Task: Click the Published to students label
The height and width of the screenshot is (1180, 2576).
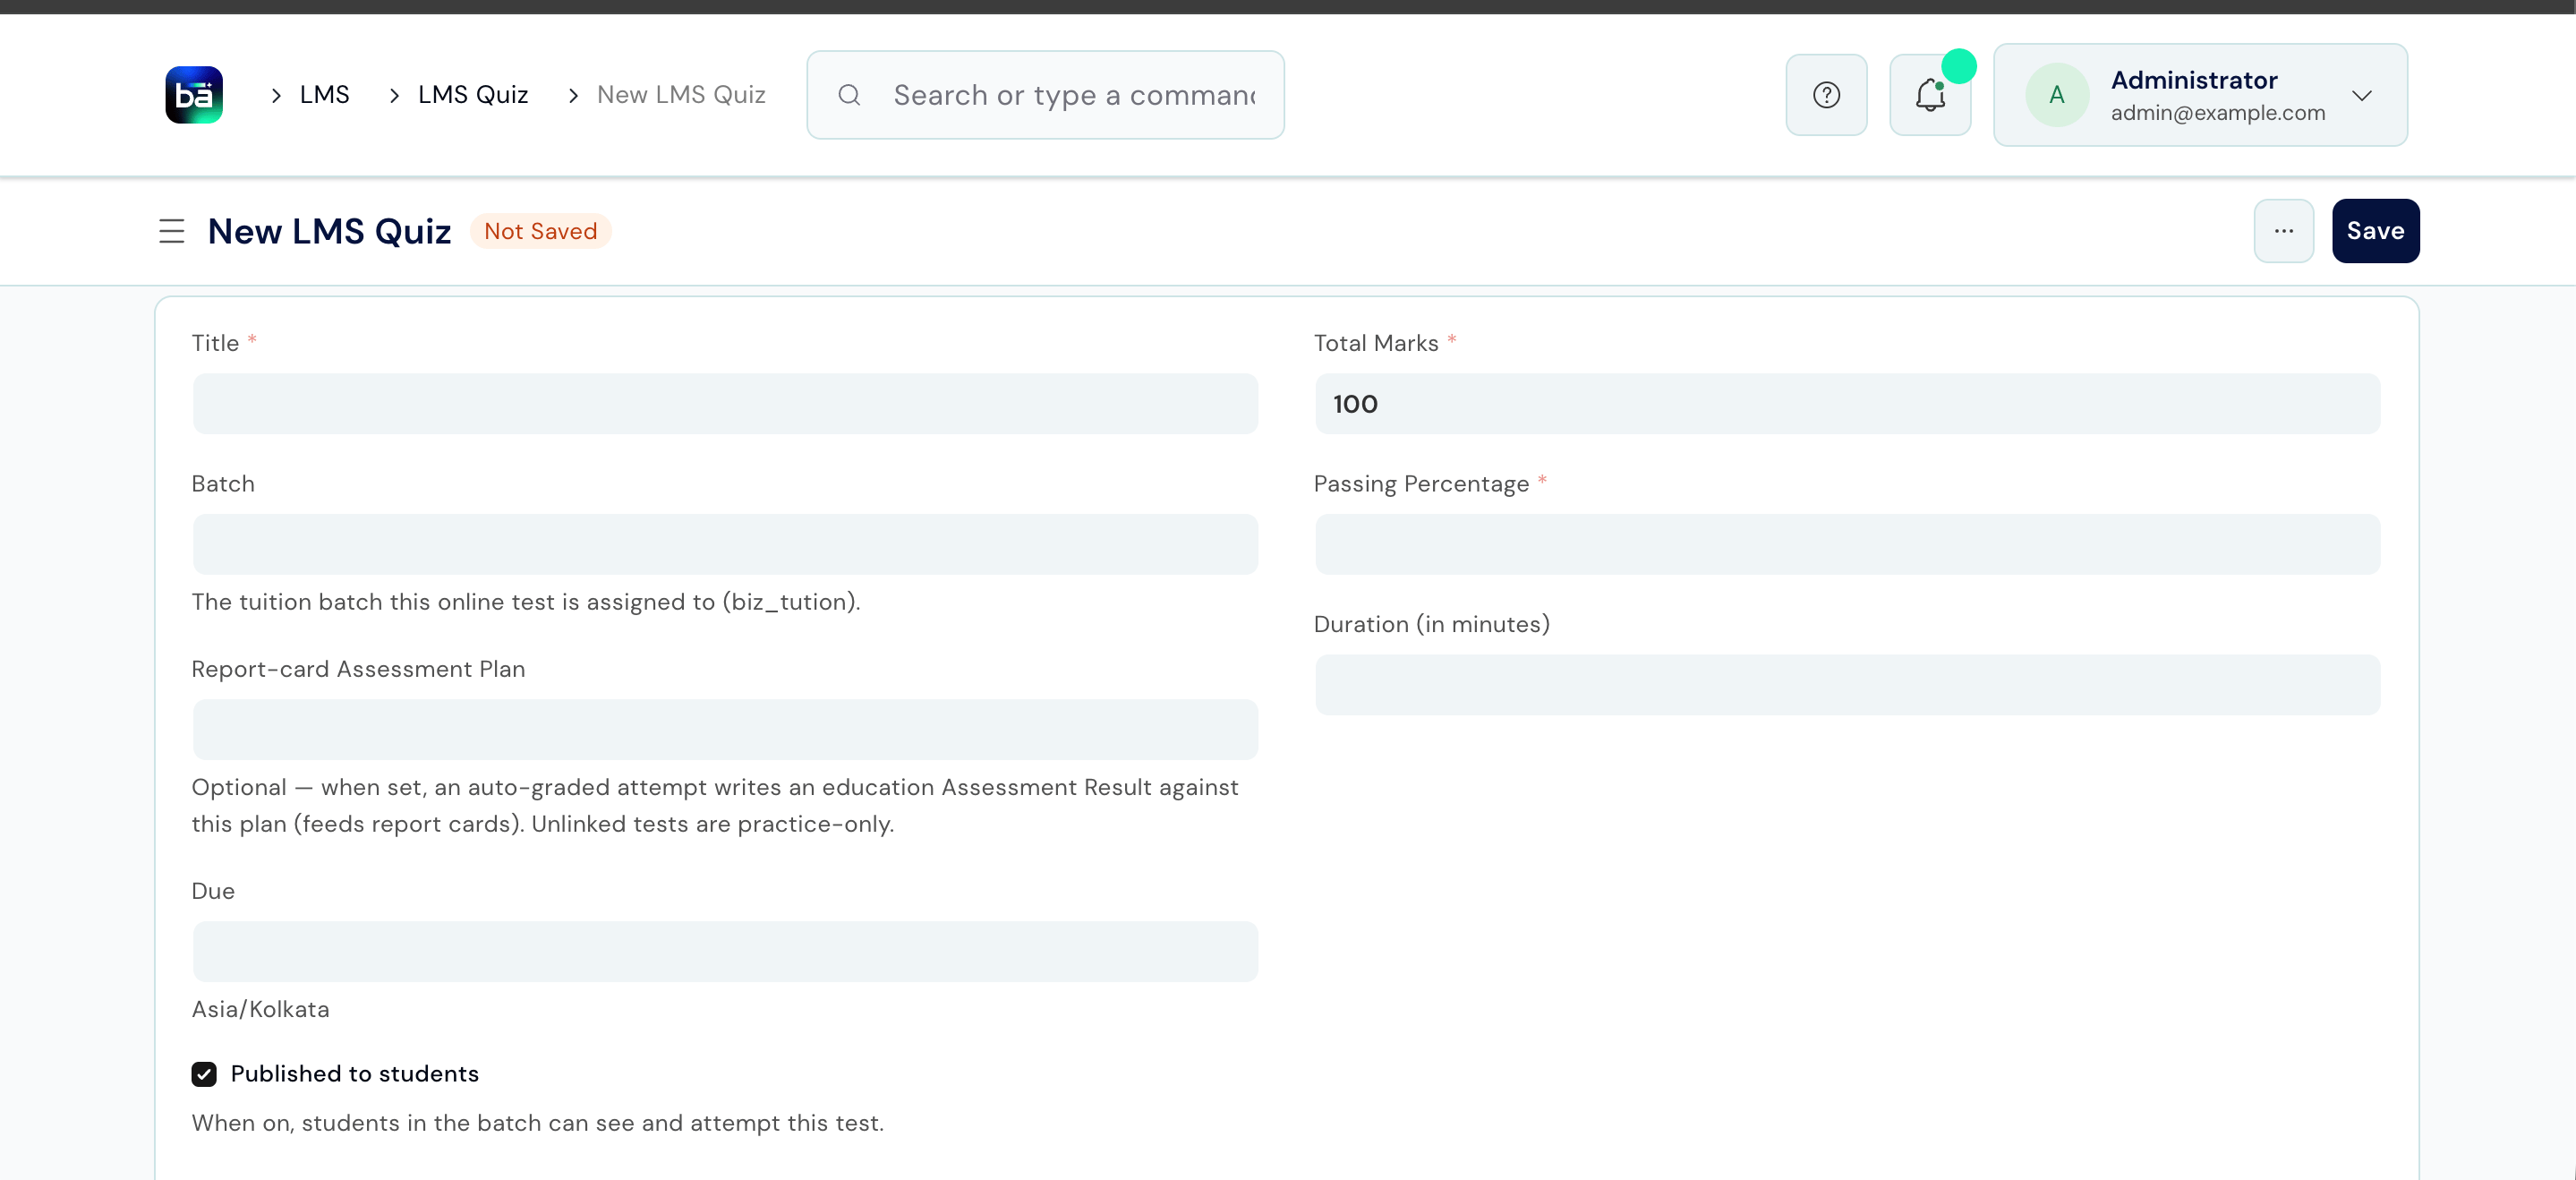Action: (354, 1074)
